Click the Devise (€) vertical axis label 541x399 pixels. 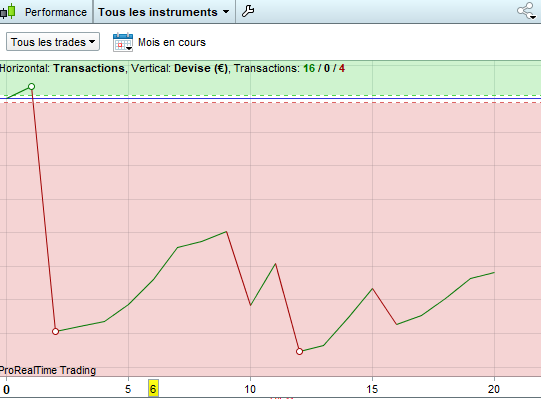pyautogui.click(x=201, y=68)
